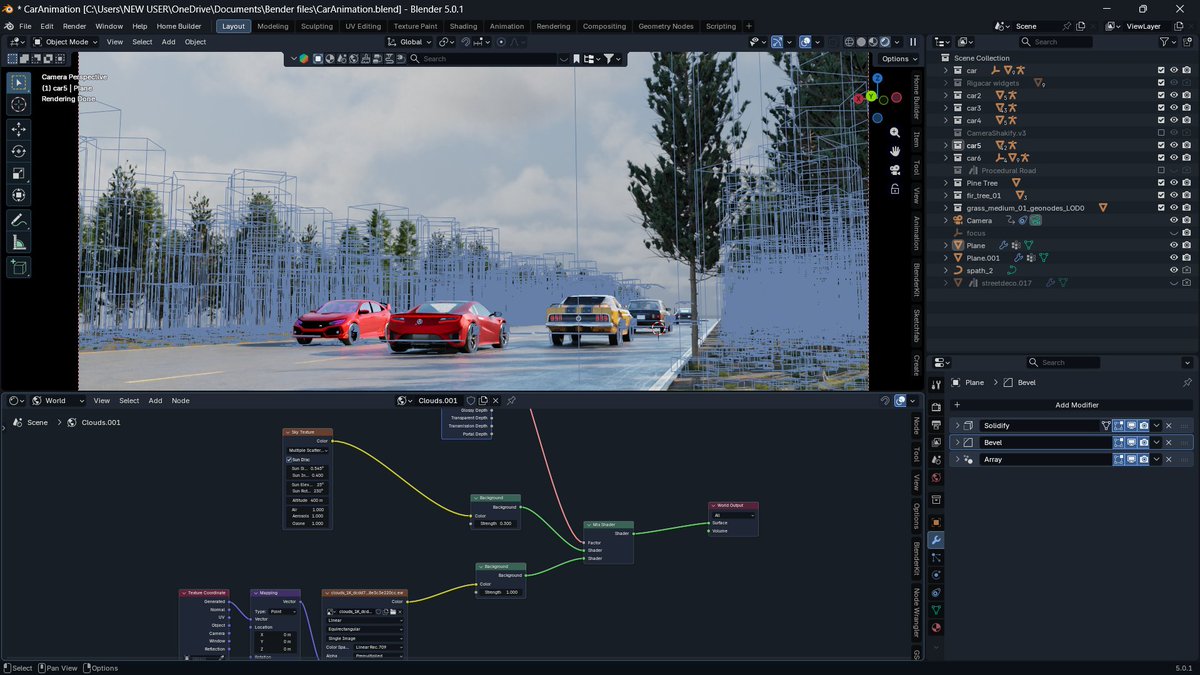Open the Object Data properties tab icon
Image resolution: width=1200 pixels, height=675 pixels.
(936, 610)
